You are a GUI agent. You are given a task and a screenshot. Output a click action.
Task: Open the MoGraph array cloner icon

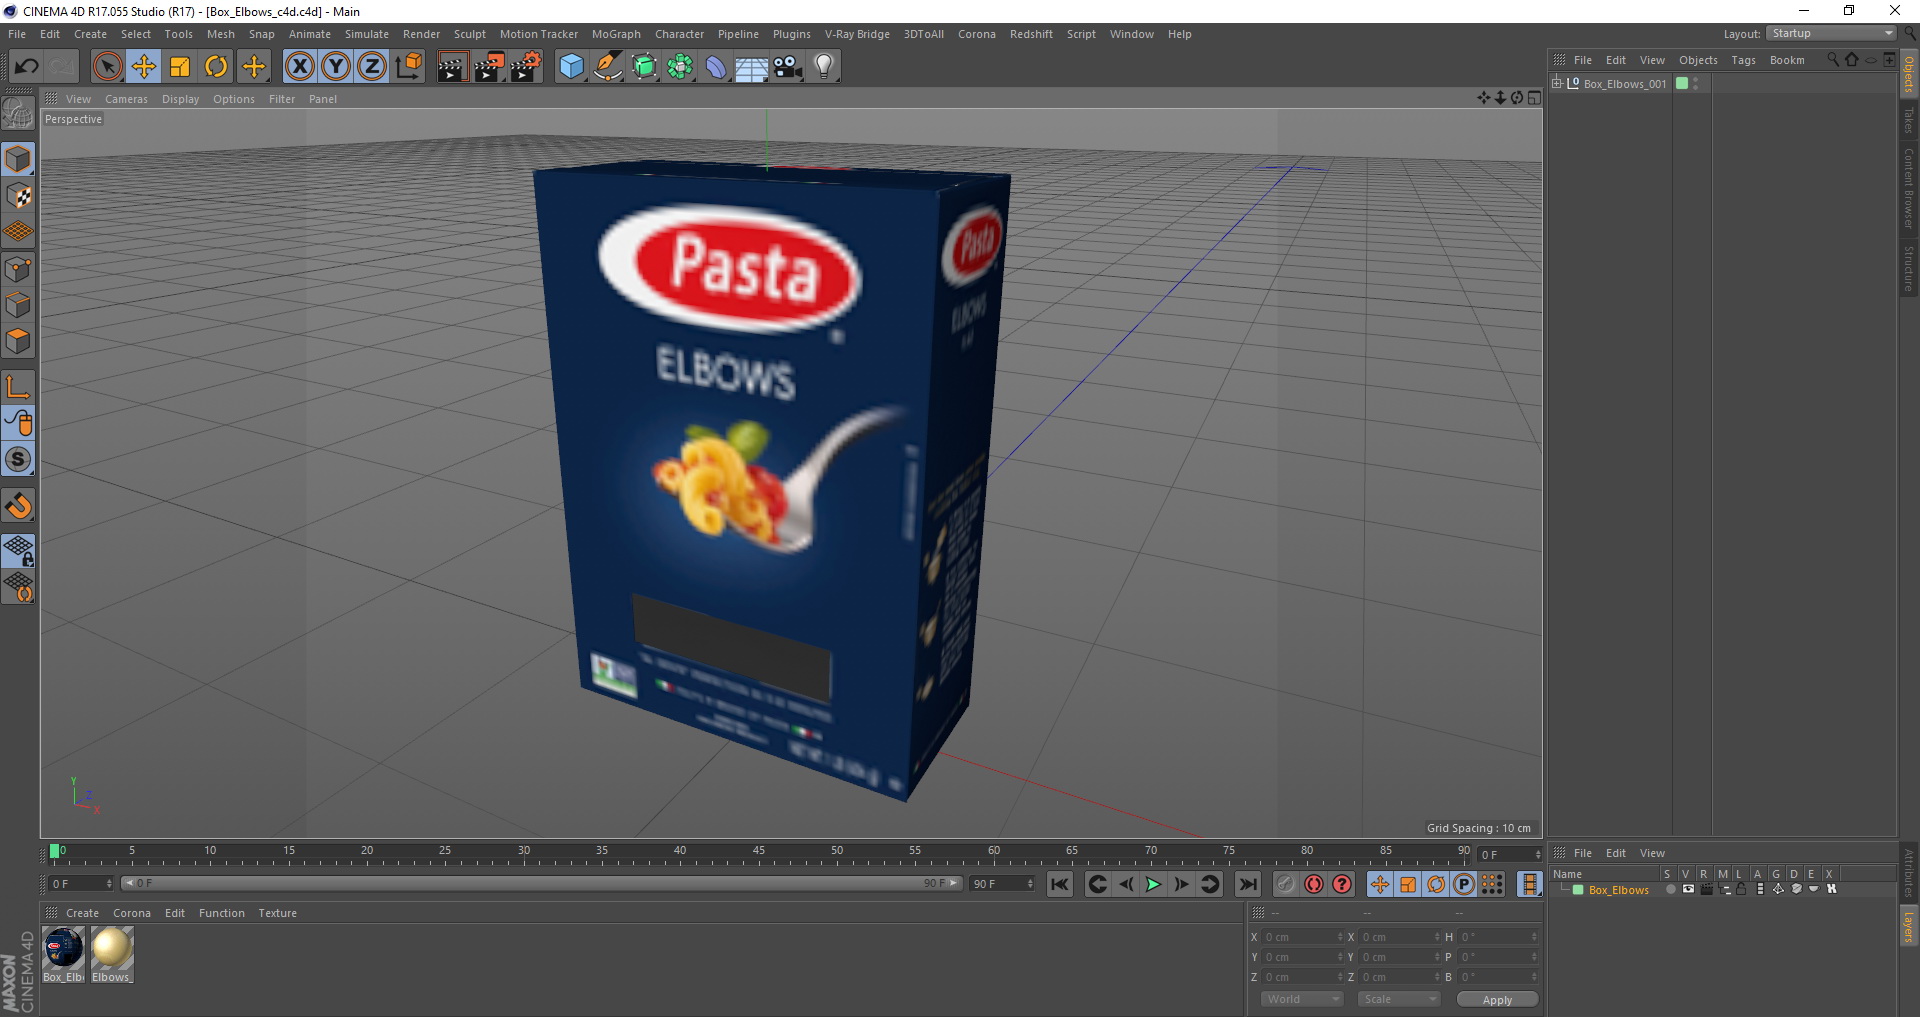coord(680,67)
